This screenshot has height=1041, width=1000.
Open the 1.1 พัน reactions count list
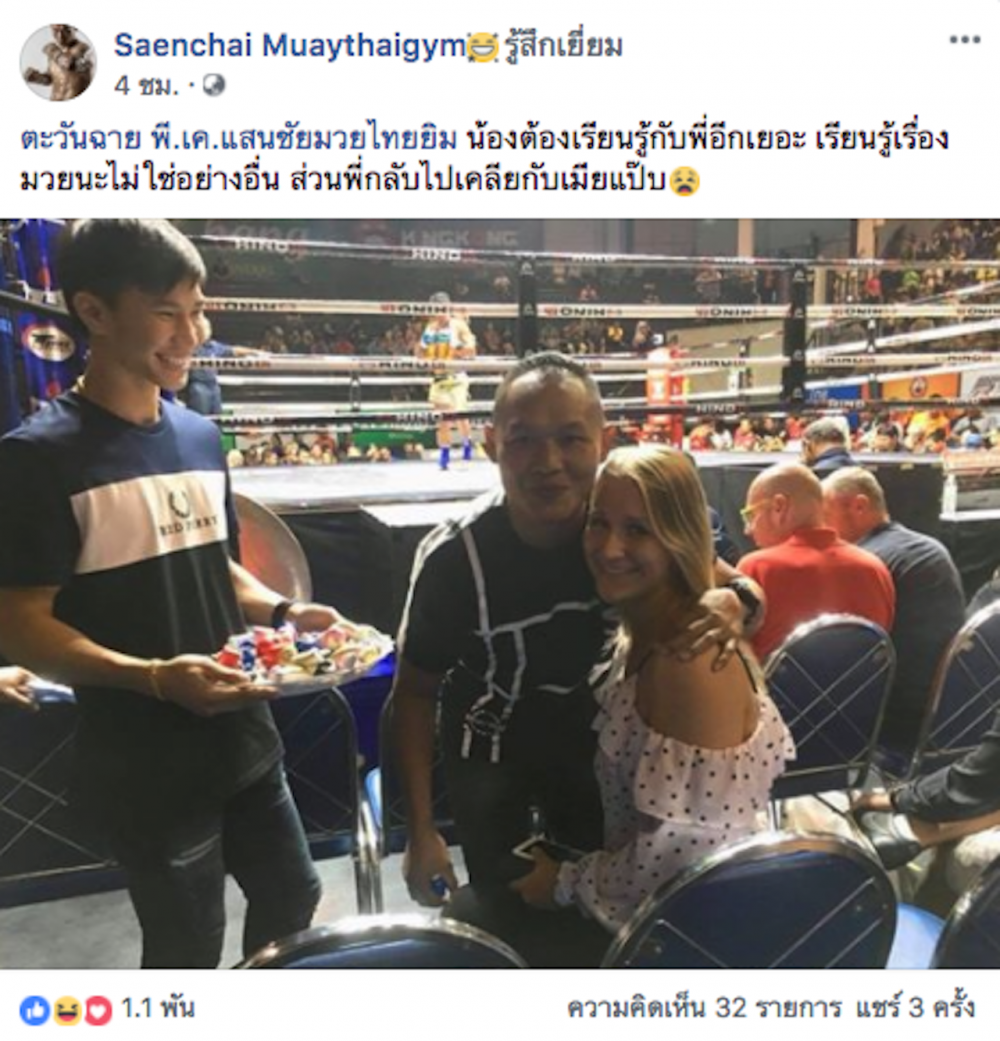[x=157, y=1008]
